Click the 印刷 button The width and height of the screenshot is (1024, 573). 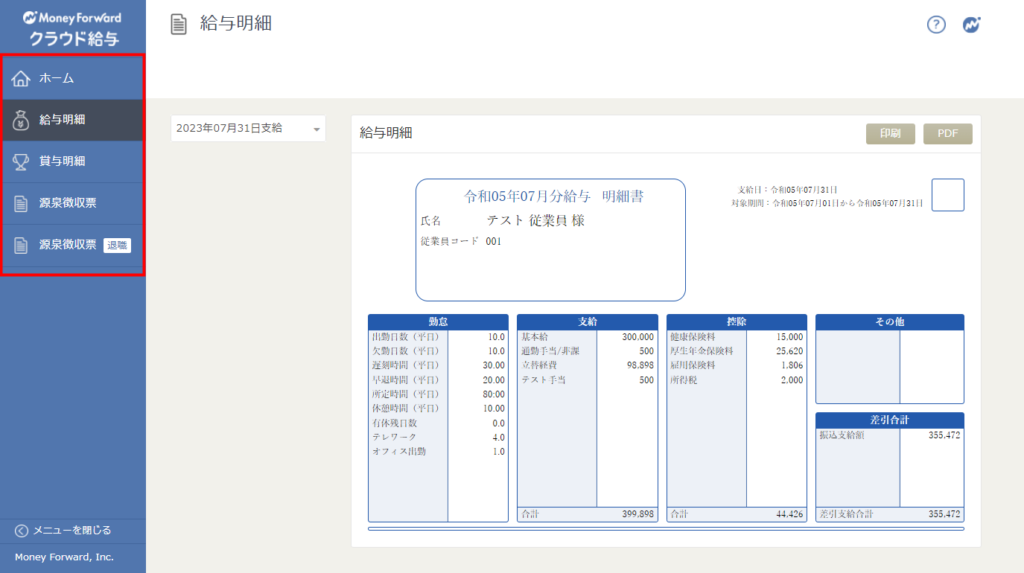[x=890, y=133]
